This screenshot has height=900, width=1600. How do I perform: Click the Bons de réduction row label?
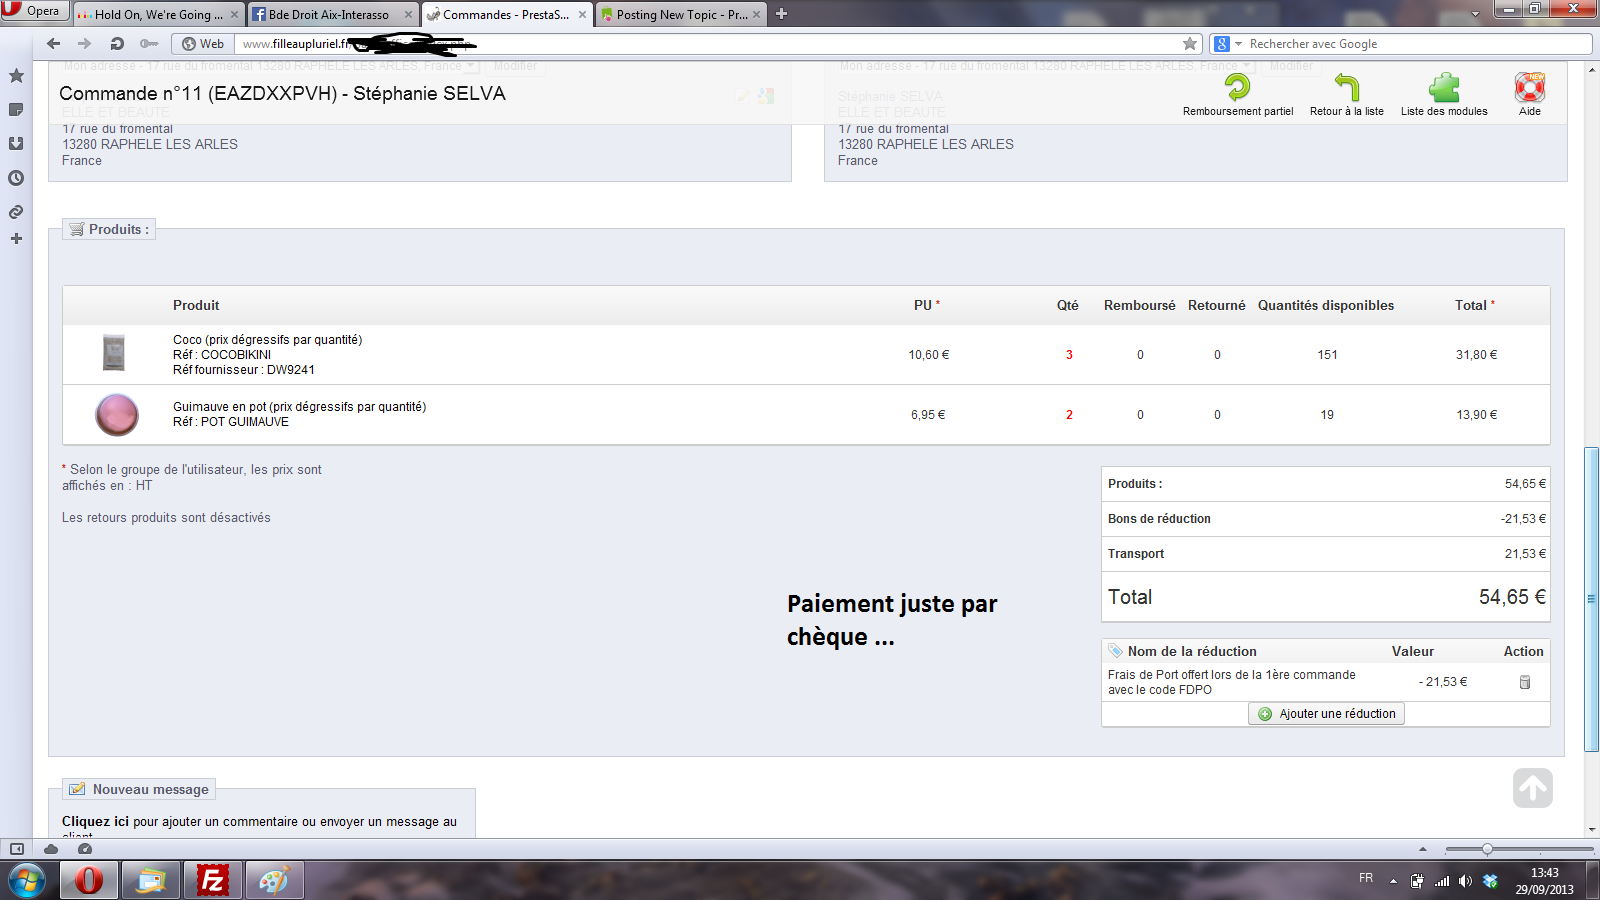(1159, 519)
